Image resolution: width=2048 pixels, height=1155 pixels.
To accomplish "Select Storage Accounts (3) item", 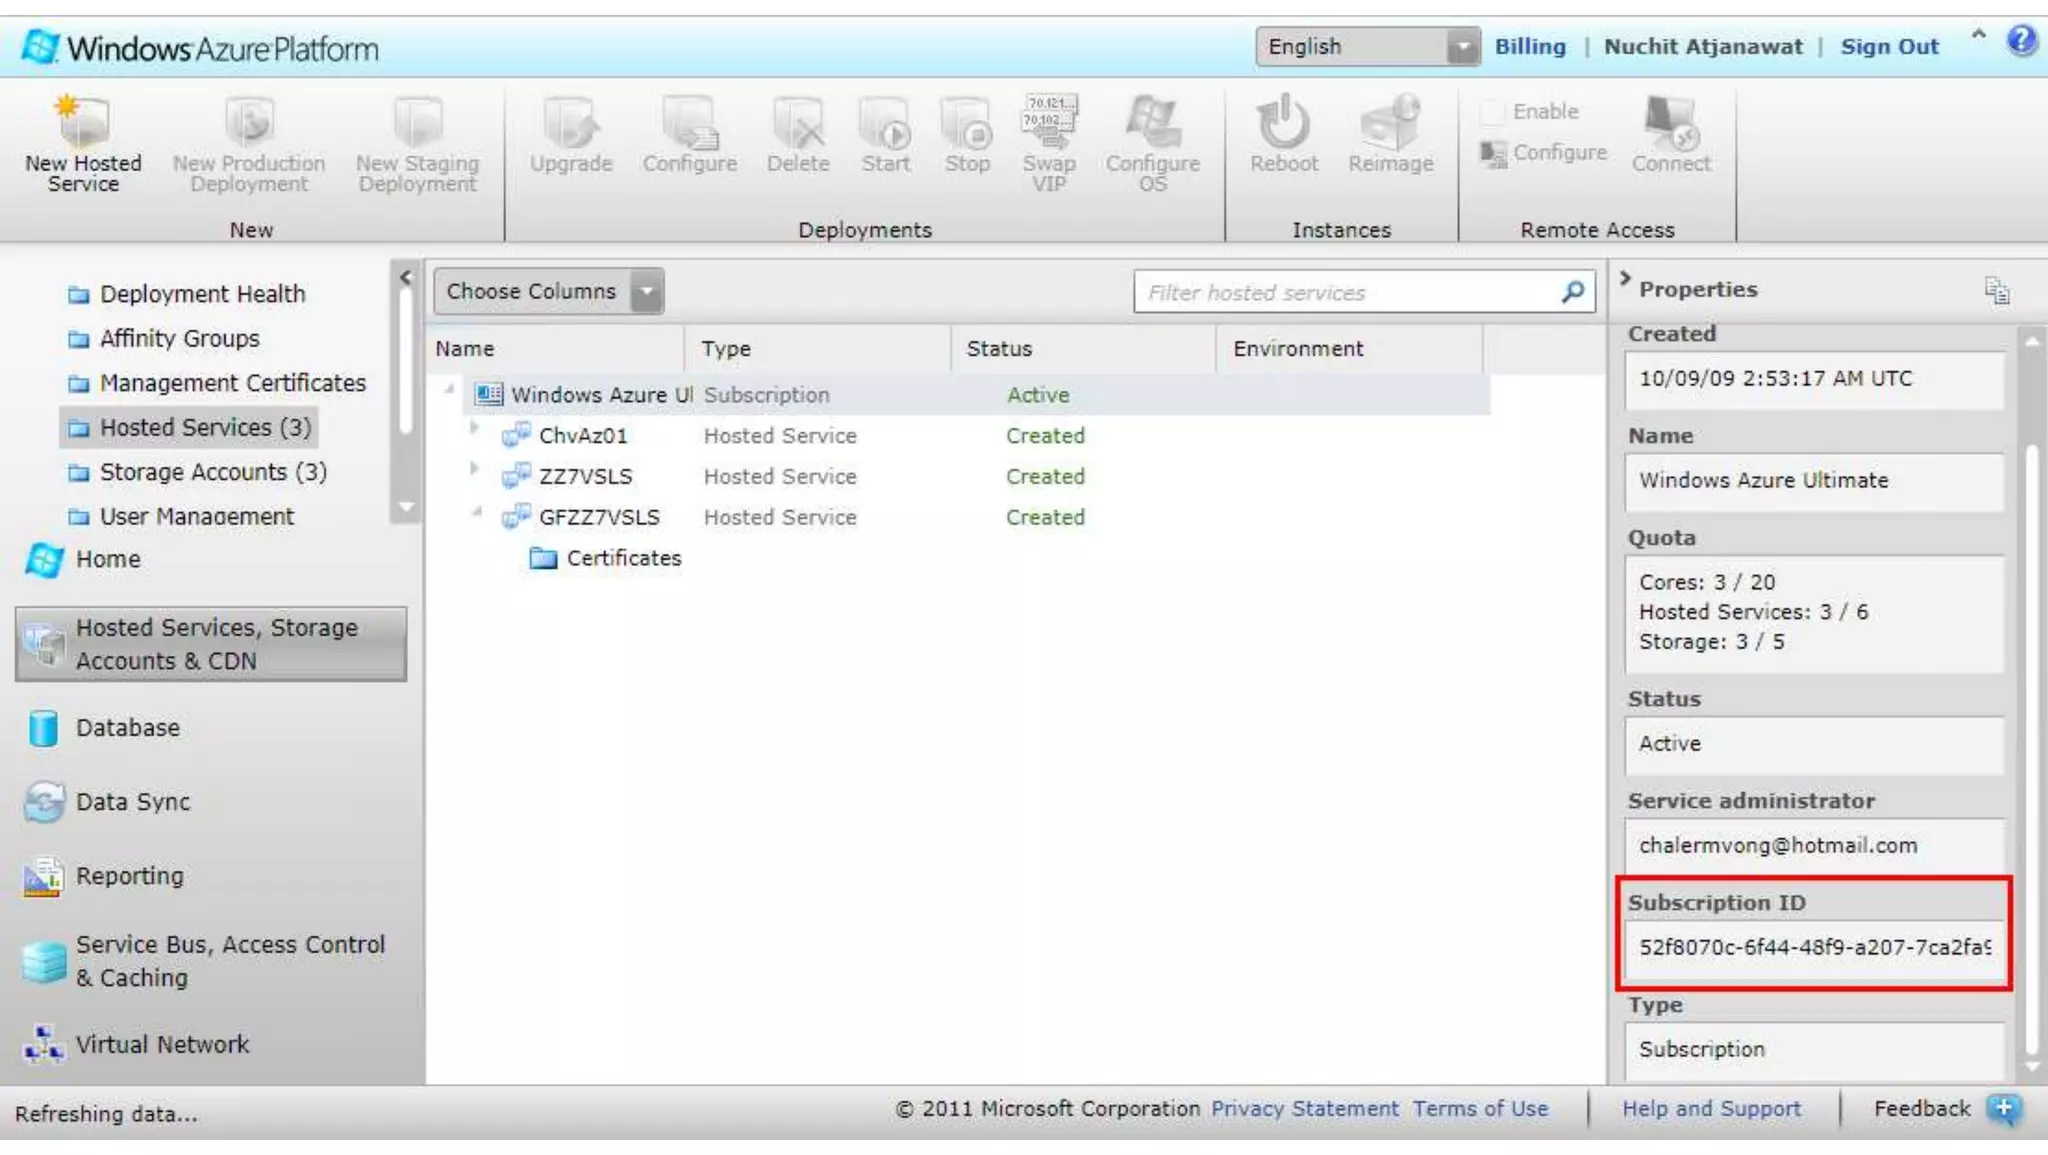I will [x=212, y=472].
